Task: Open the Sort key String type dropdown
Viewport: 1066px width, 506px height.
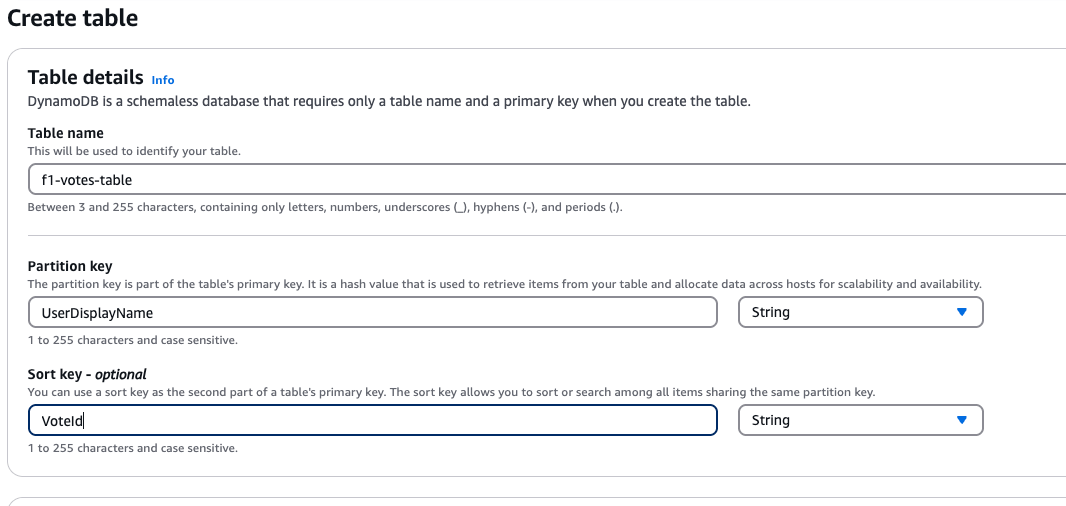Action: 860,420
